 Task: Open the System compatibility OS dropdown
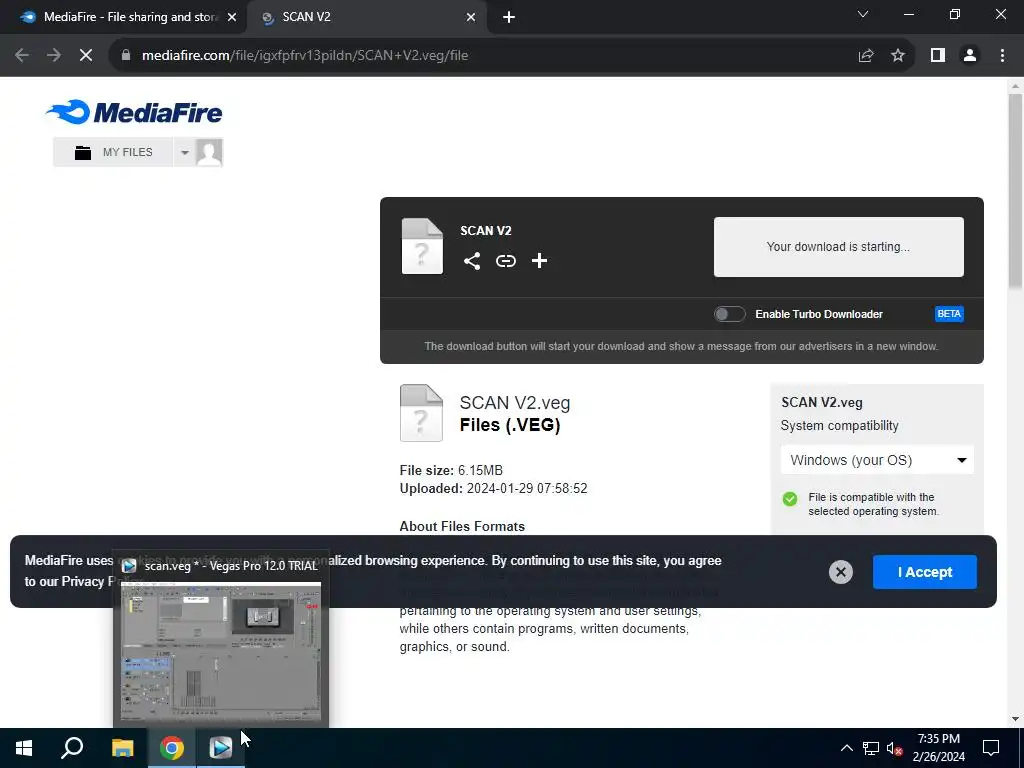coord(877,460)
